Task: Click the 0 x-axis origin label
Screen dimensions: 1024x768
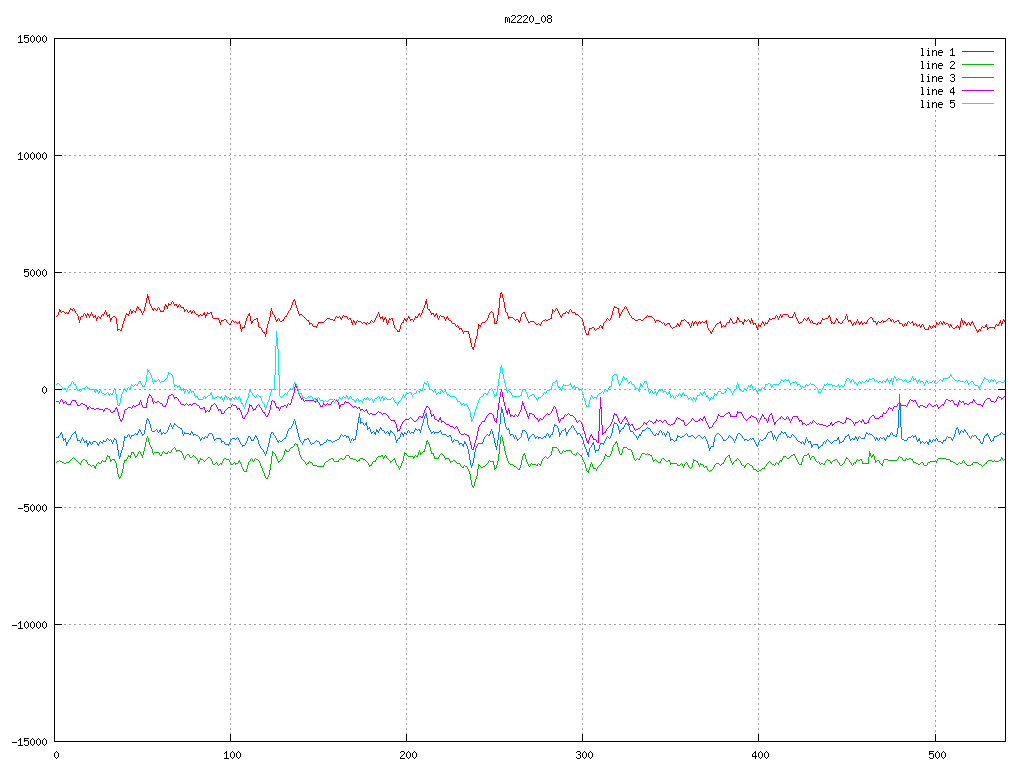Action: tap(57, 756)
